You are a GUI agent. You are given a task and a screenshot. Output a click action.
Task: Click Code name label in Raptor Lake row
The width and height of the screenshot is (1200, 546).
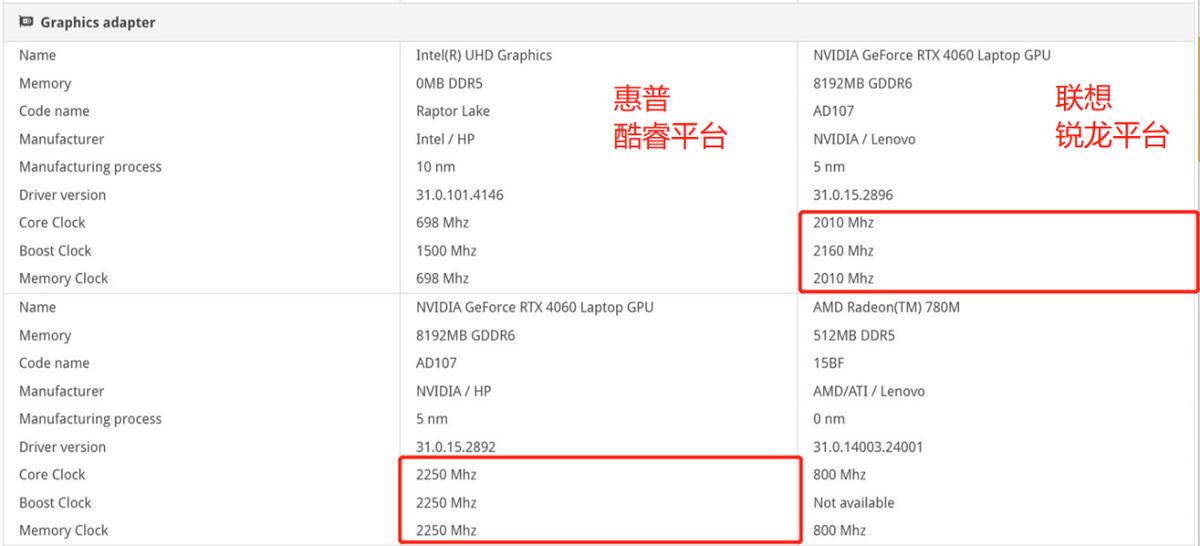(x=54, y=111)
